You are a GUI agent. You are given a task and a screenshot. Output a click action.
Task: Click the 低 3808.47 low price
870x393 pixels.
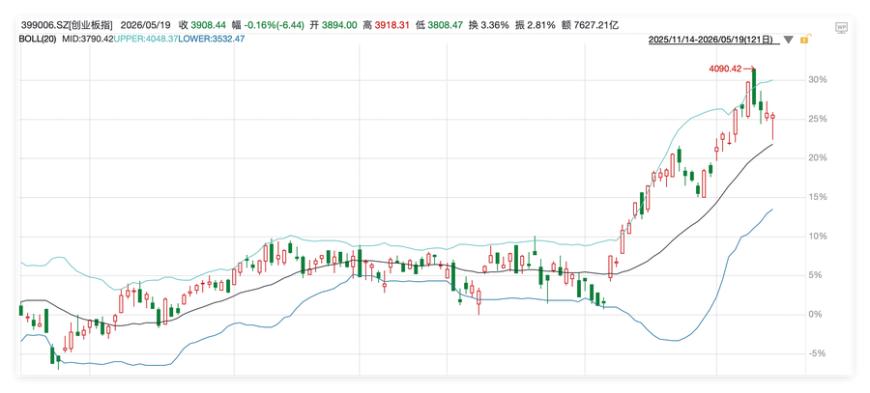[x=440, y=25]
